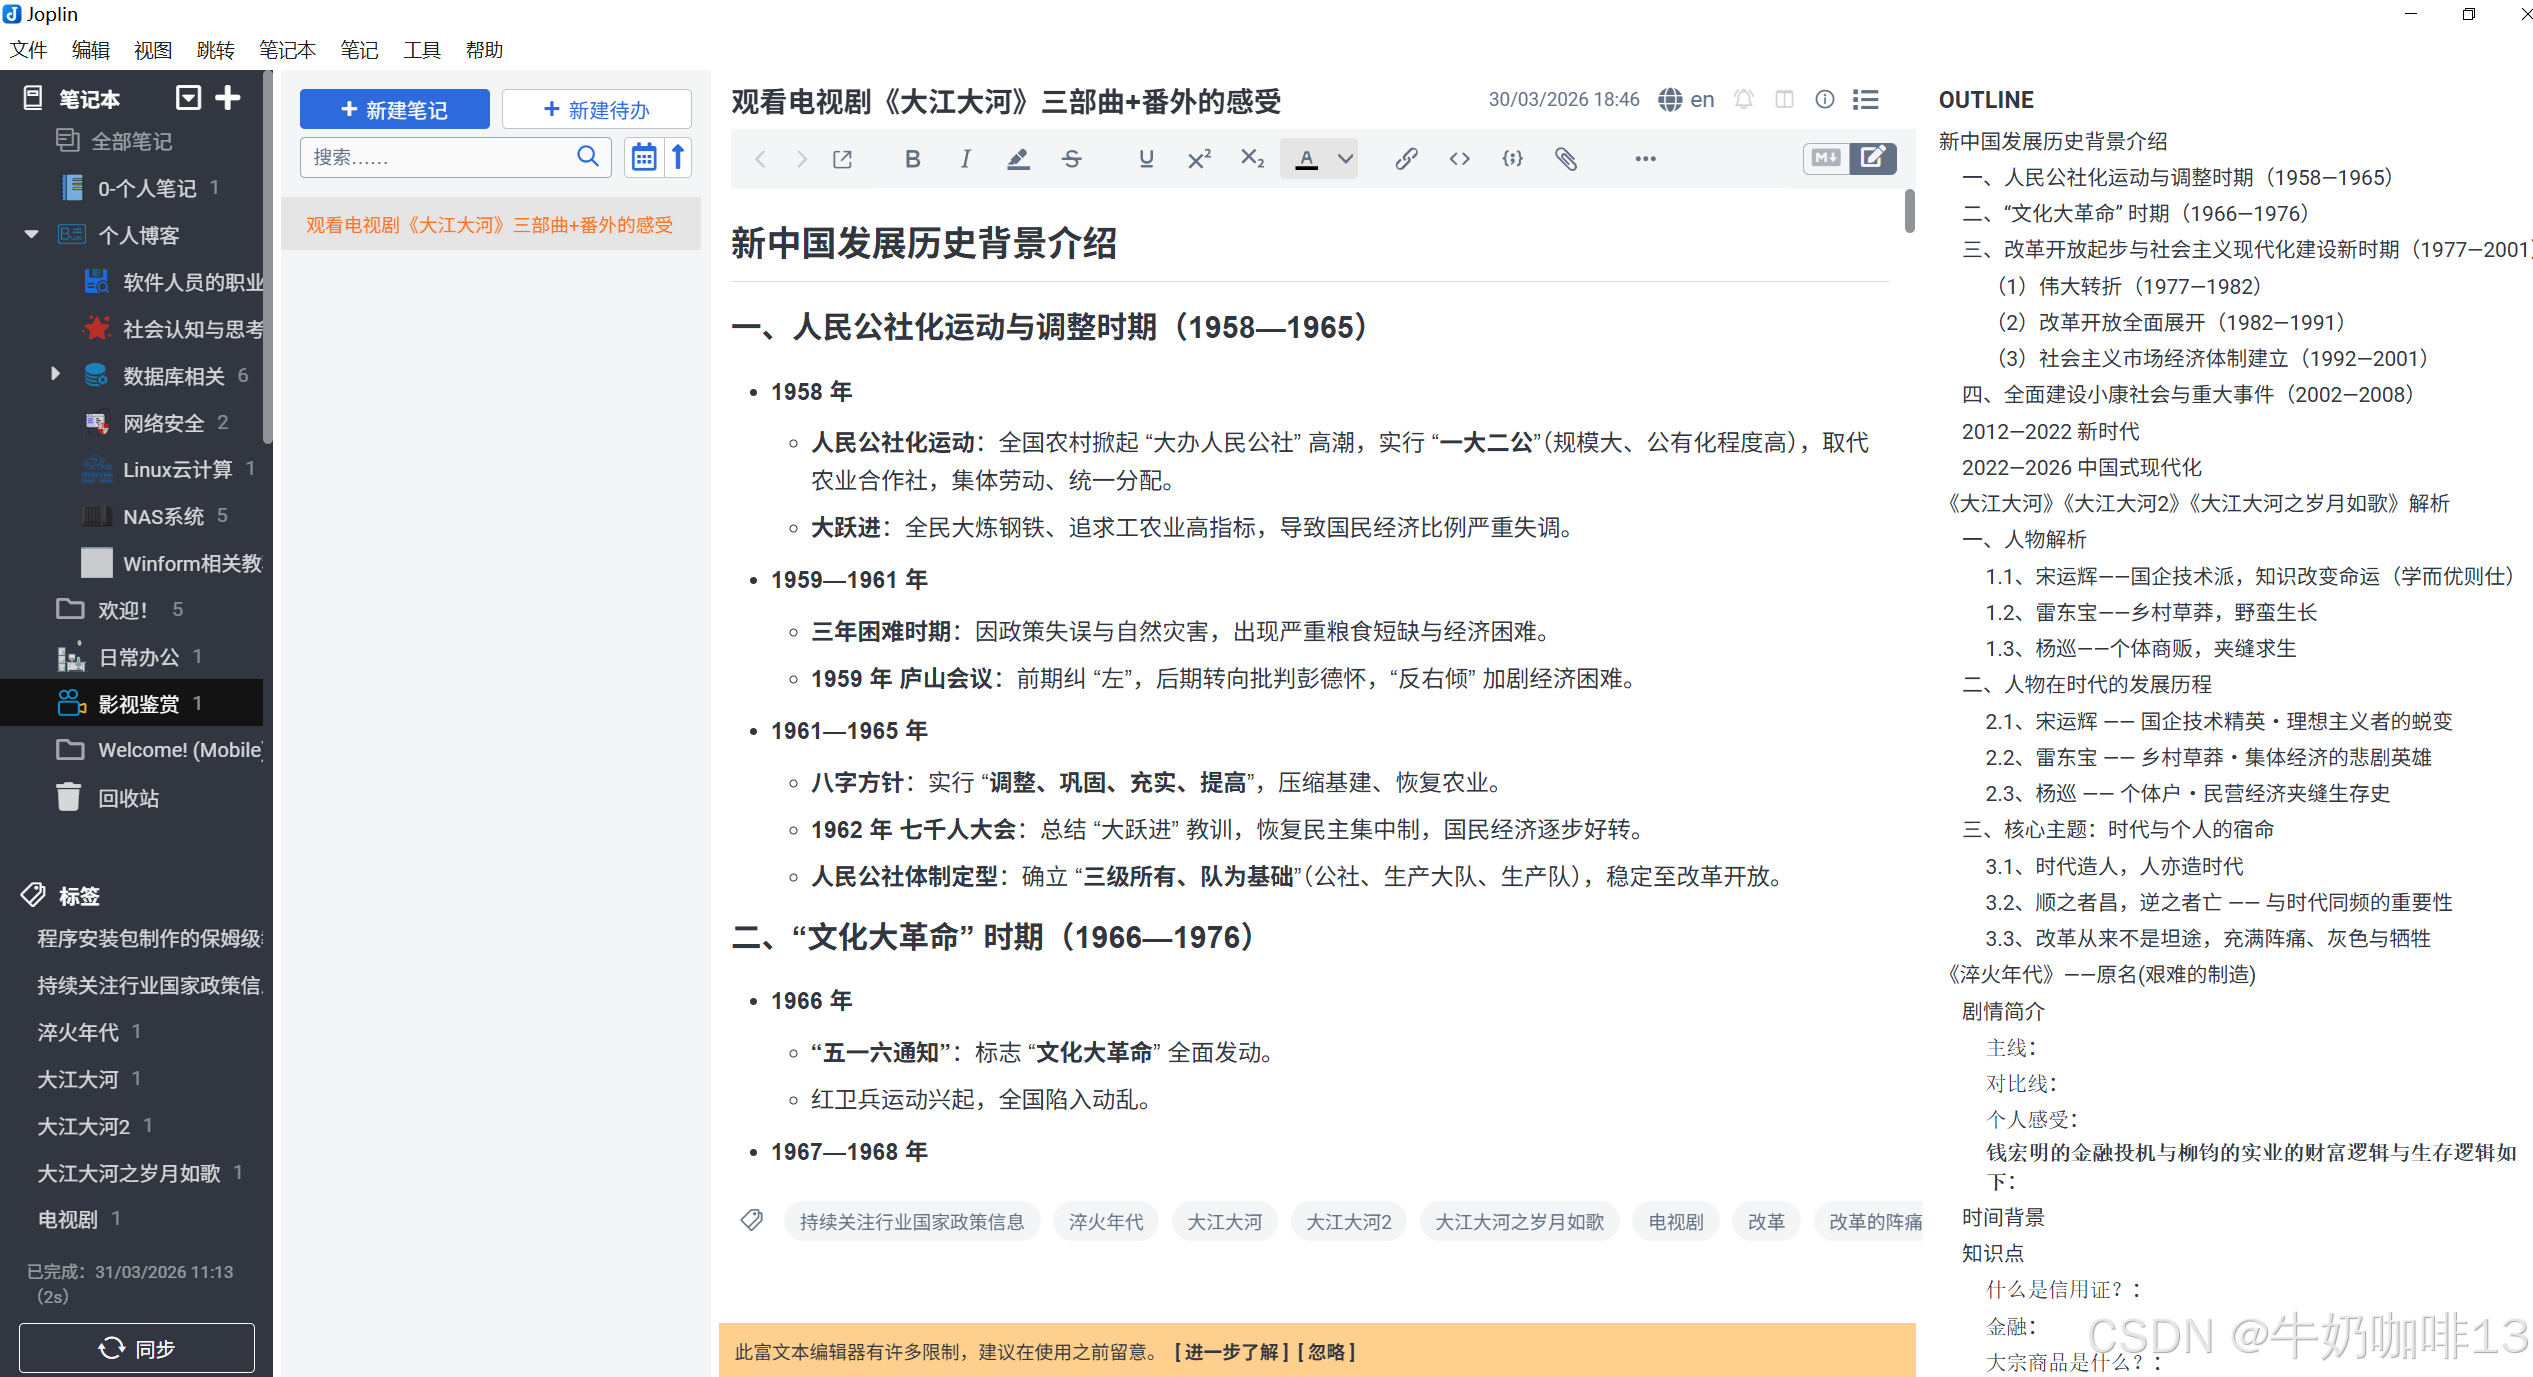The height and width of the screenshot is (1377, 2533).
Task: Switch to Markdown editor mode
Action: tap(1826, 158)
